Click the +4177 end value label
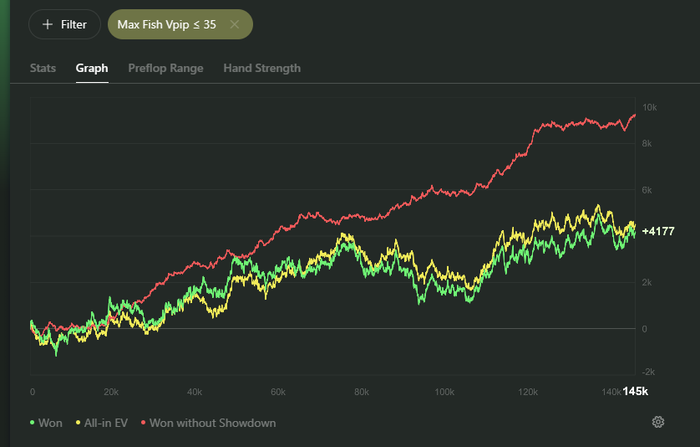Screen dimensions: 700x447 658,231
